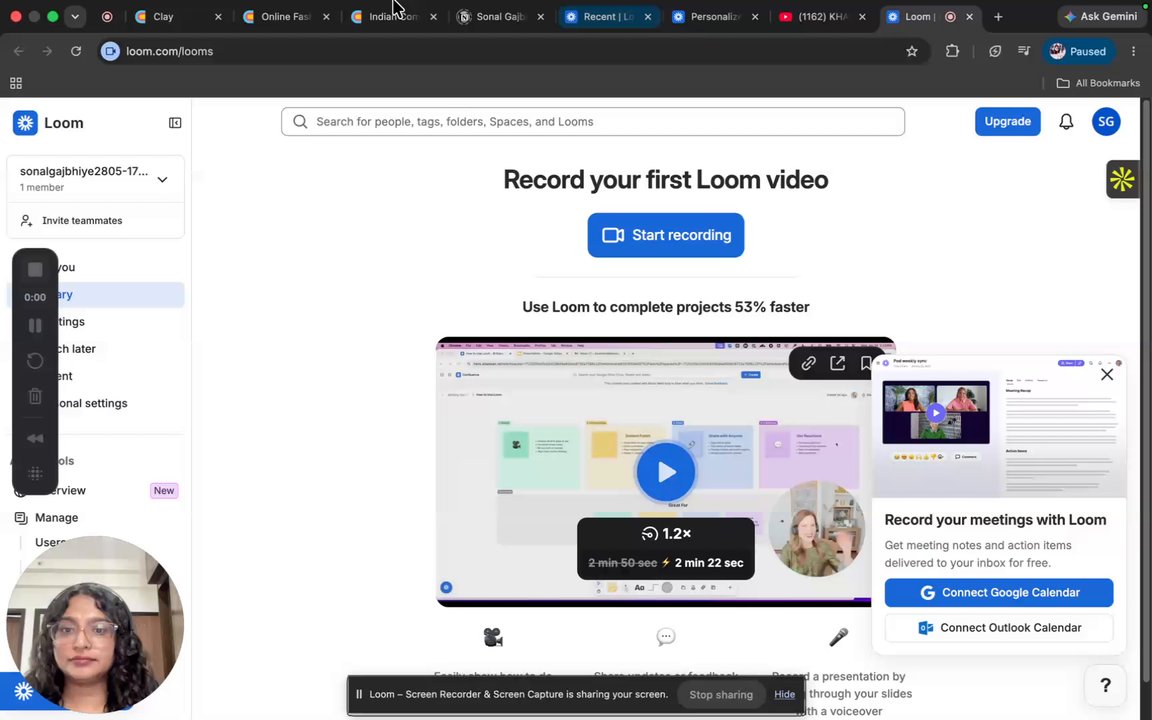Expand the sonalgajbhiye2805 workspace dropdown
Viewport: 1152px width, 720px height.
(x=162, y=179)
